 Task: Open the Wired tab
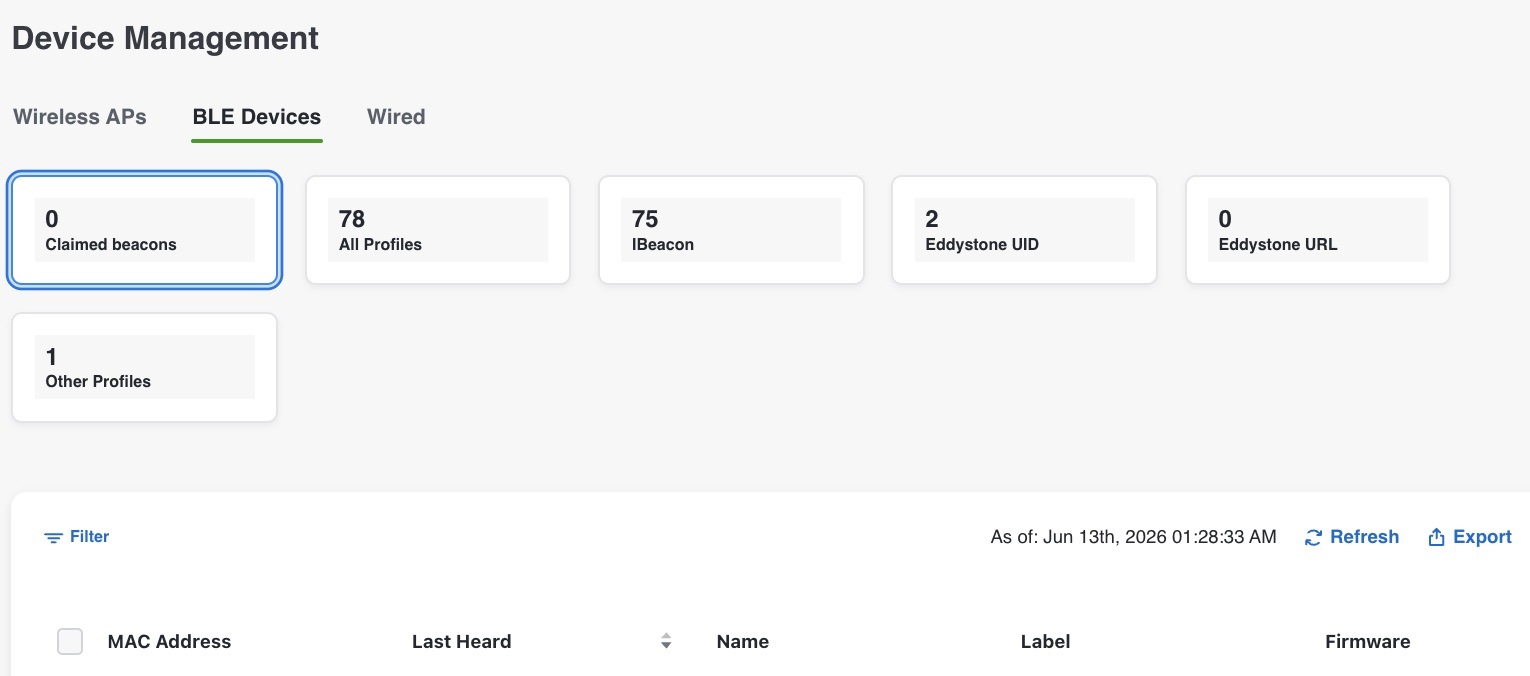396,117
